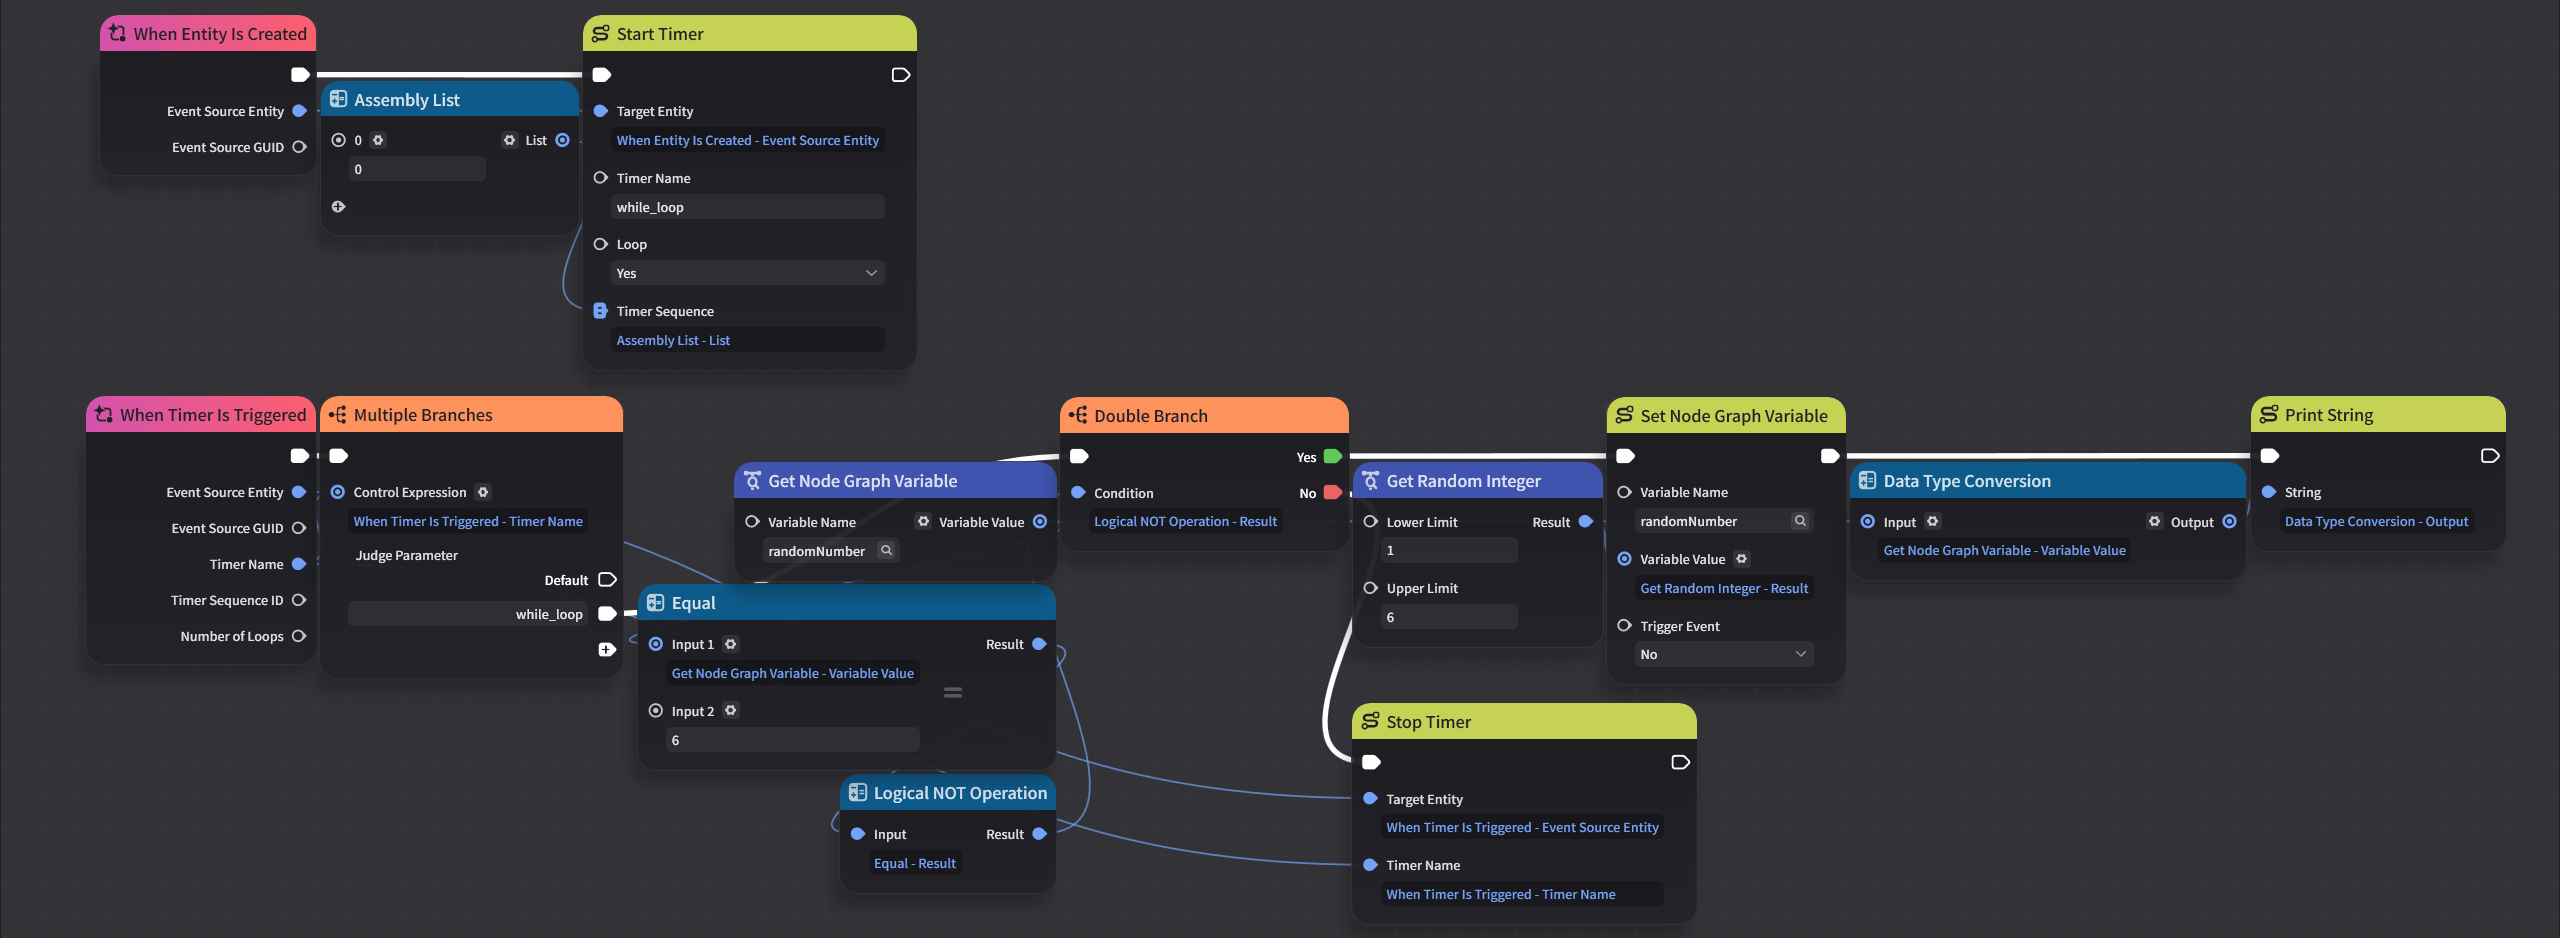Edit the Assembly List element 0 value field

coord(417,169)
